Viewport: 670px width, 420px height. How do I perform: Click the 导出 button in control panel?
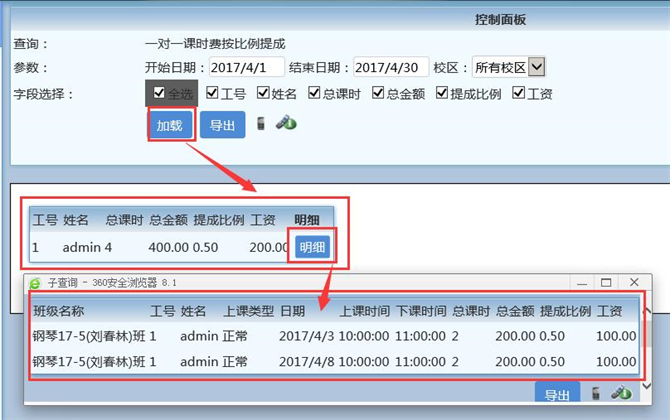[x=222, y=125]
